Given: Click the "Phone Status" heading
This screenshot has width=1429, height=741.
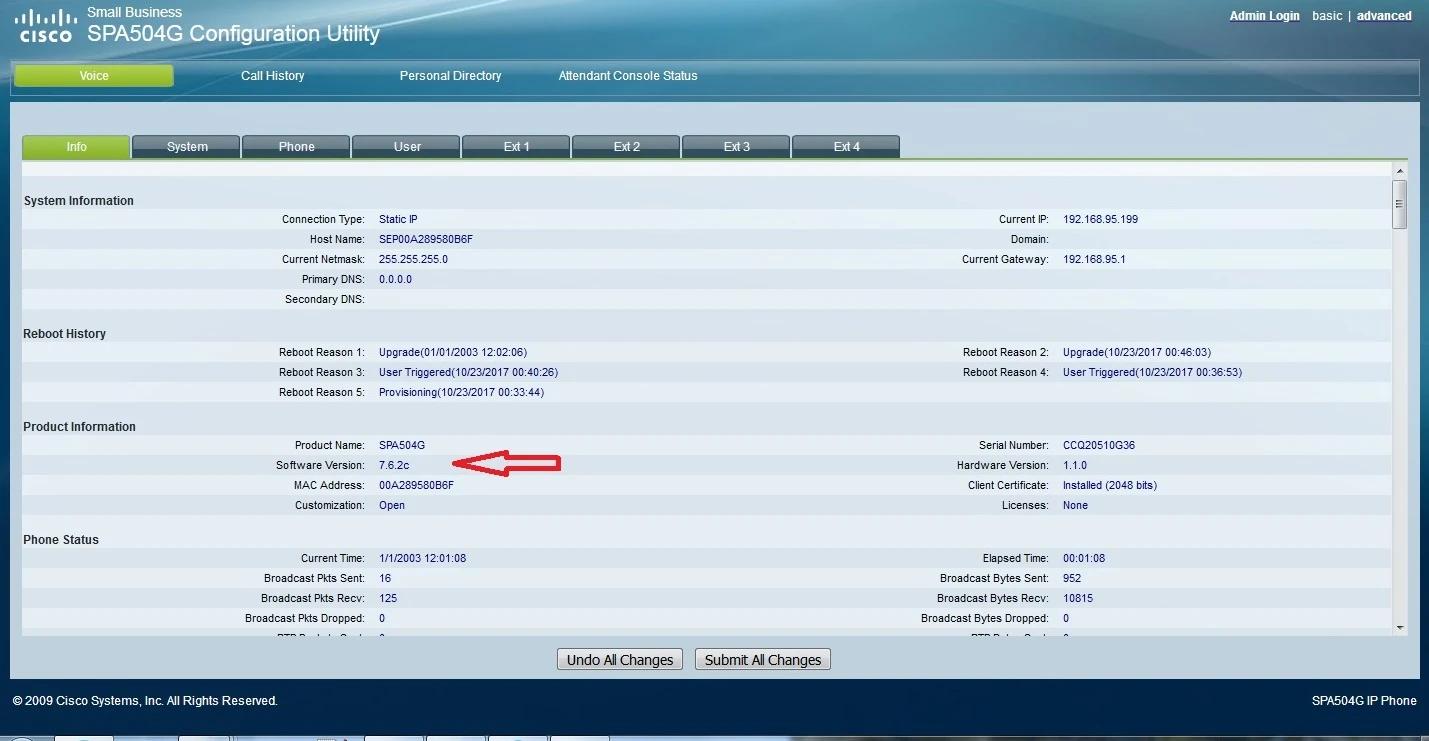Looking at the screenshot, I should click(x=62, y=540).
